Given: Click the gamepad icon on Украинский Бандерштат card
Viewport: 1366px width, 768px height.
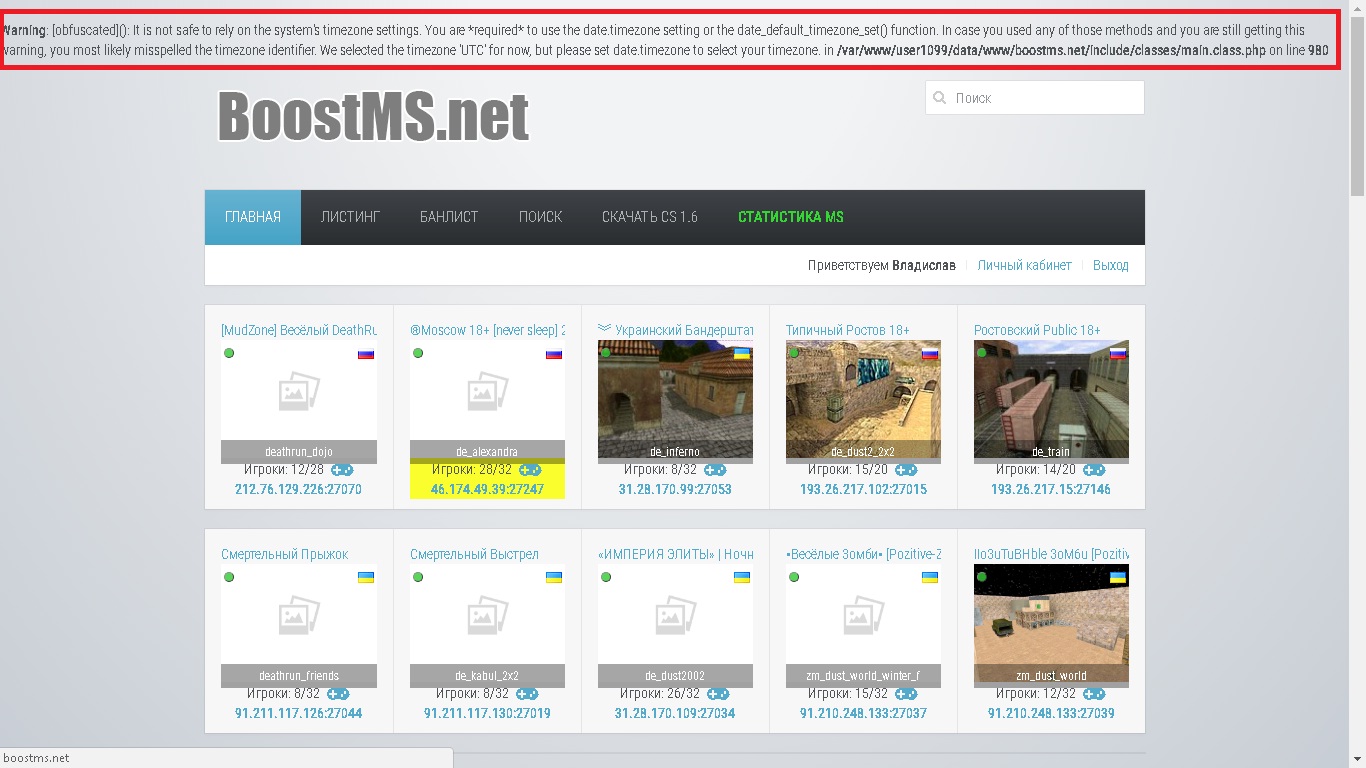Looking at the screenshot, I should click(x=715, y=470).
